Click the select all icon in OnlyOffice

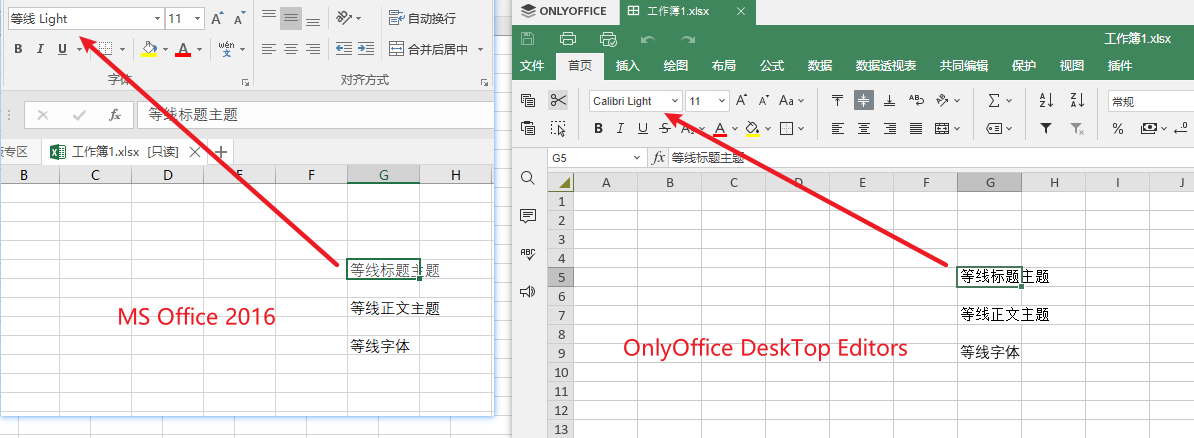[558, 129]
